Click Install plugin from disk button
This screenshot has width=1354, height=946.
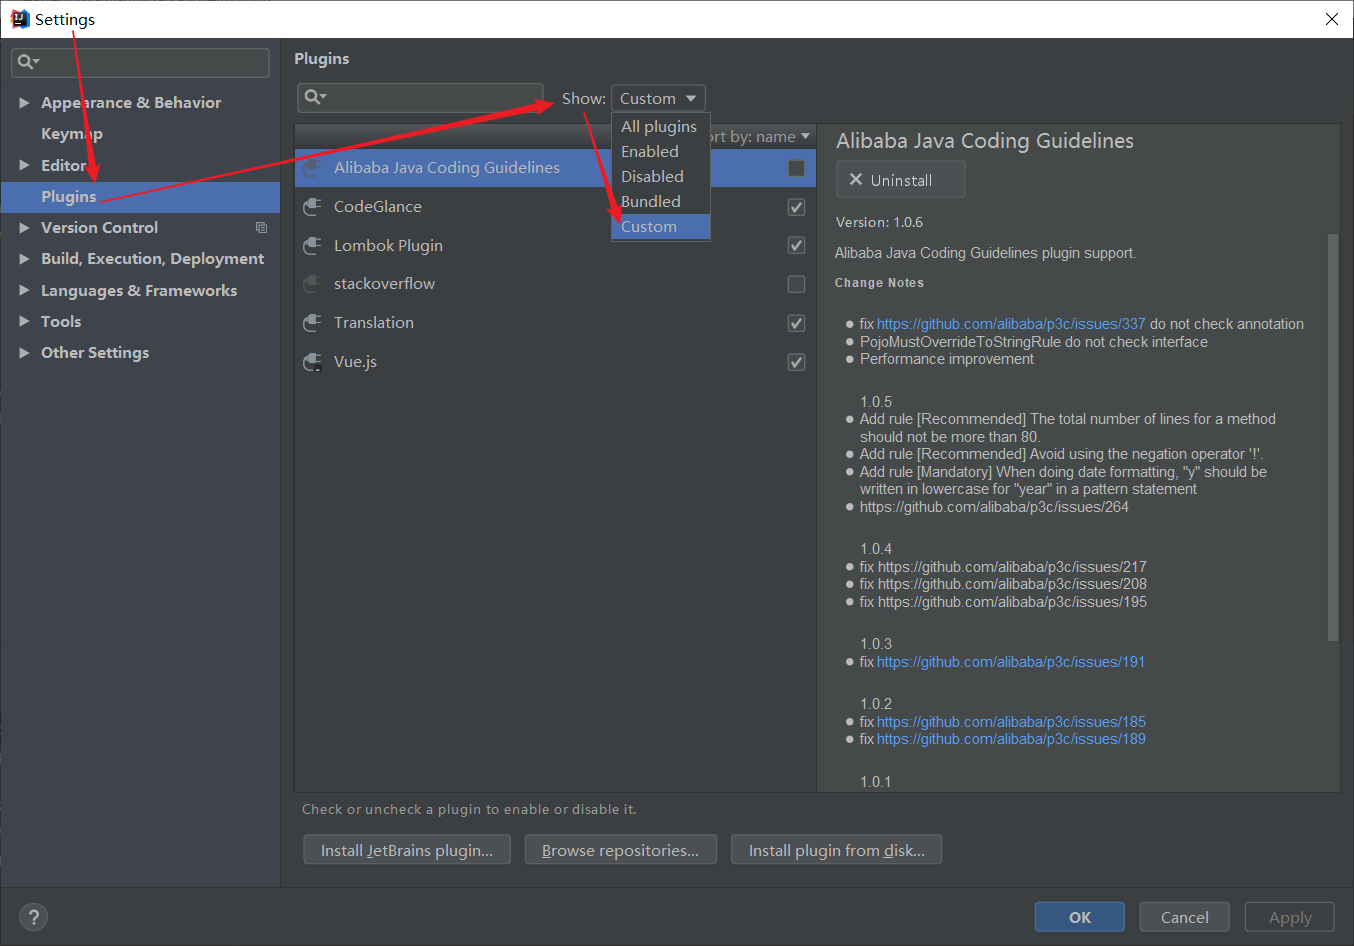(836, 850)
